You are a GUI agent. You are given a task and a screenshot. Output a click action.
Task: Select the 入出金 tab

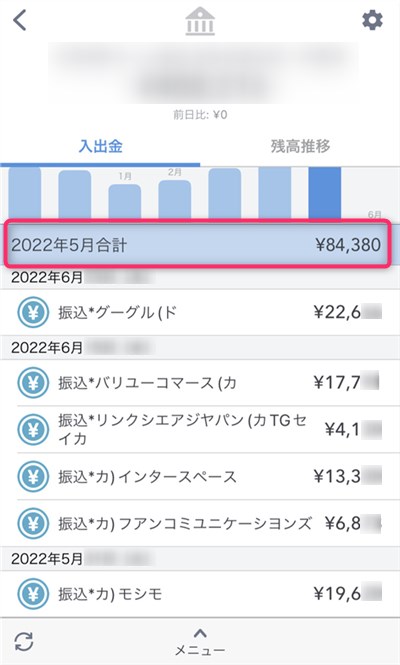[x=101, y=146]
